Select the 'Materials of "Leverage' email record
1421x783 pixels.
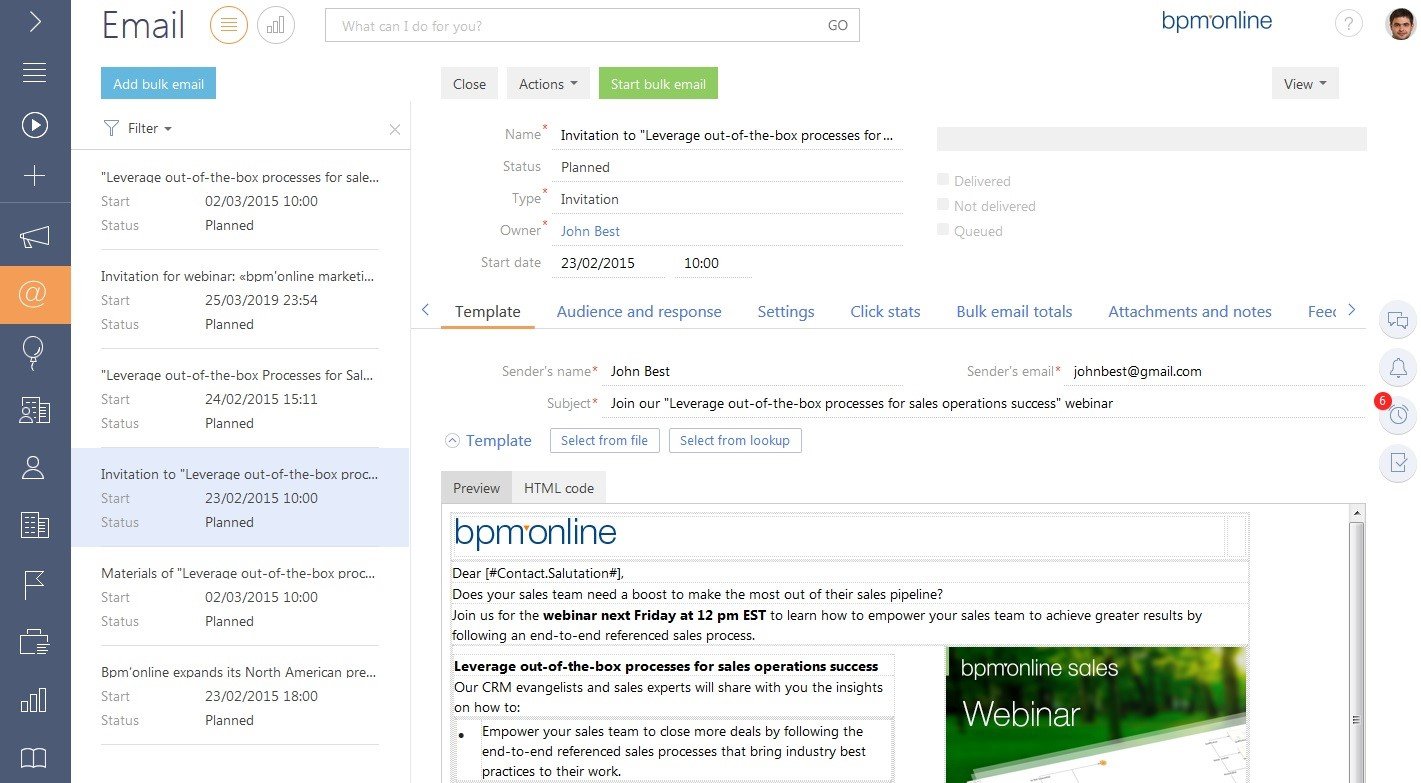[x=240, y=597]
